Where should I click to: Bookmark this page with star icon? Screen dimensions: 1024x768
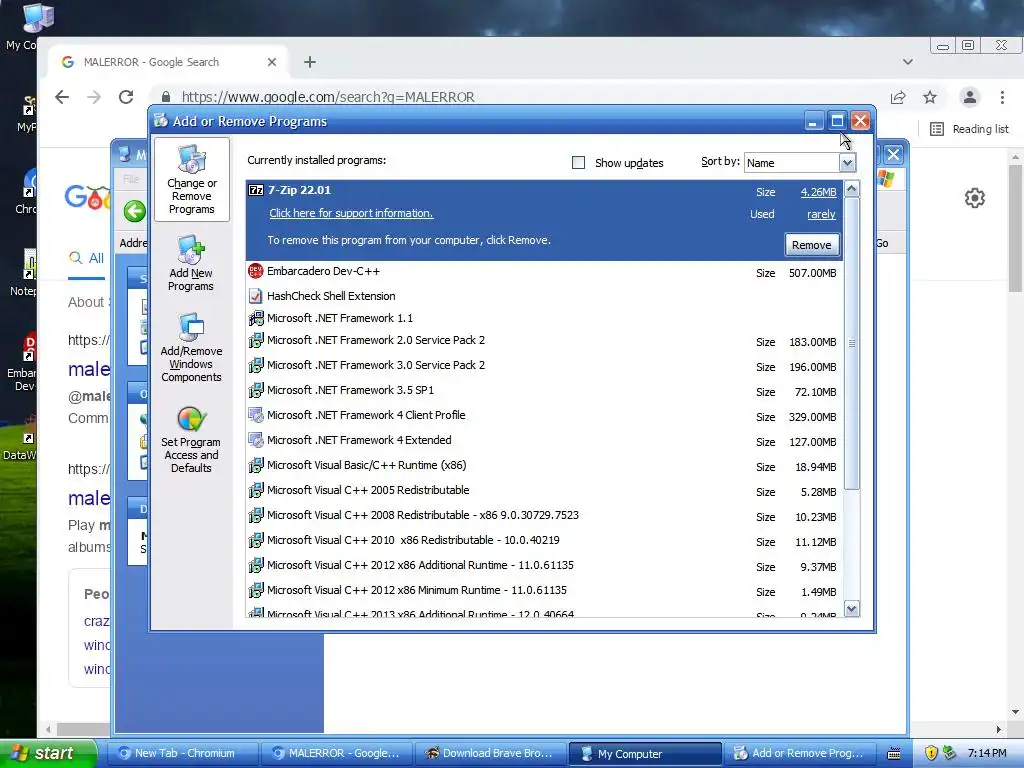(930, 97)
